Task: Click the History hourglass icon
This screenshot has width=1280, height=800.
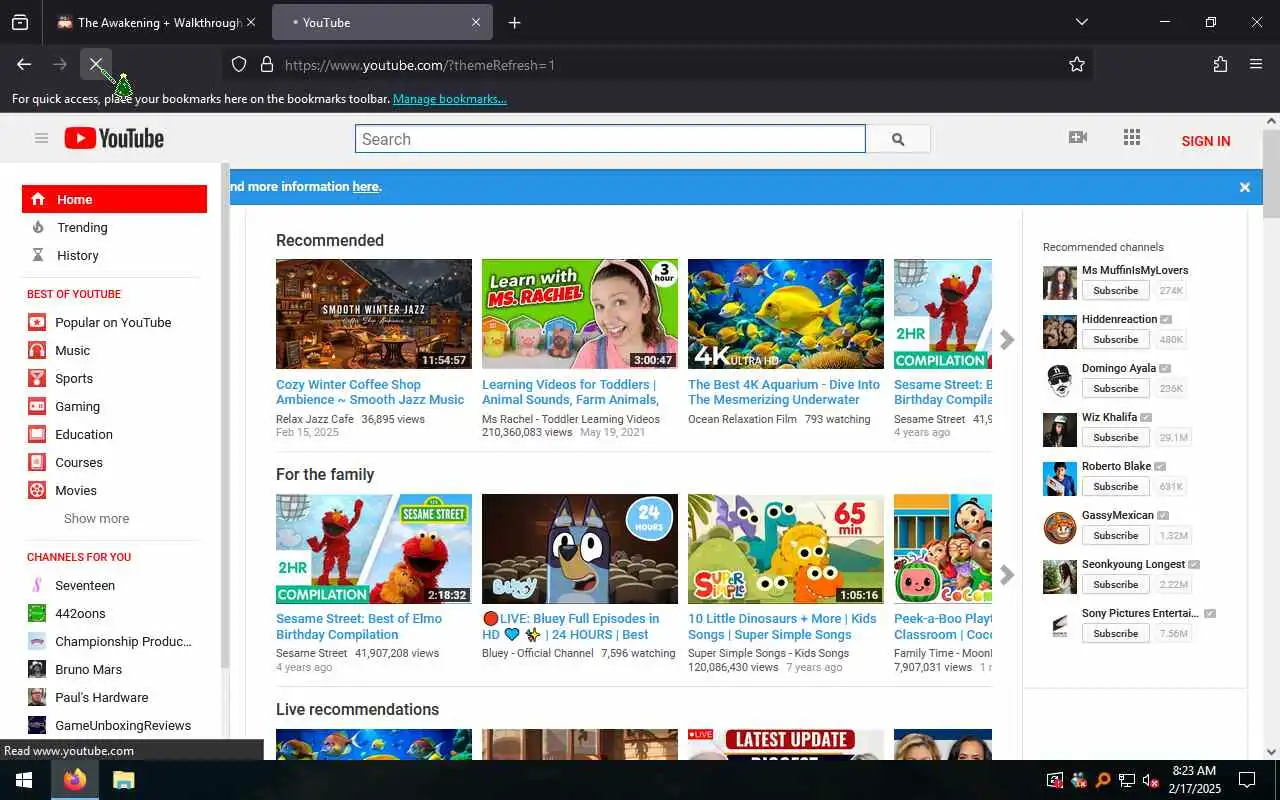Action: [37, 255]
